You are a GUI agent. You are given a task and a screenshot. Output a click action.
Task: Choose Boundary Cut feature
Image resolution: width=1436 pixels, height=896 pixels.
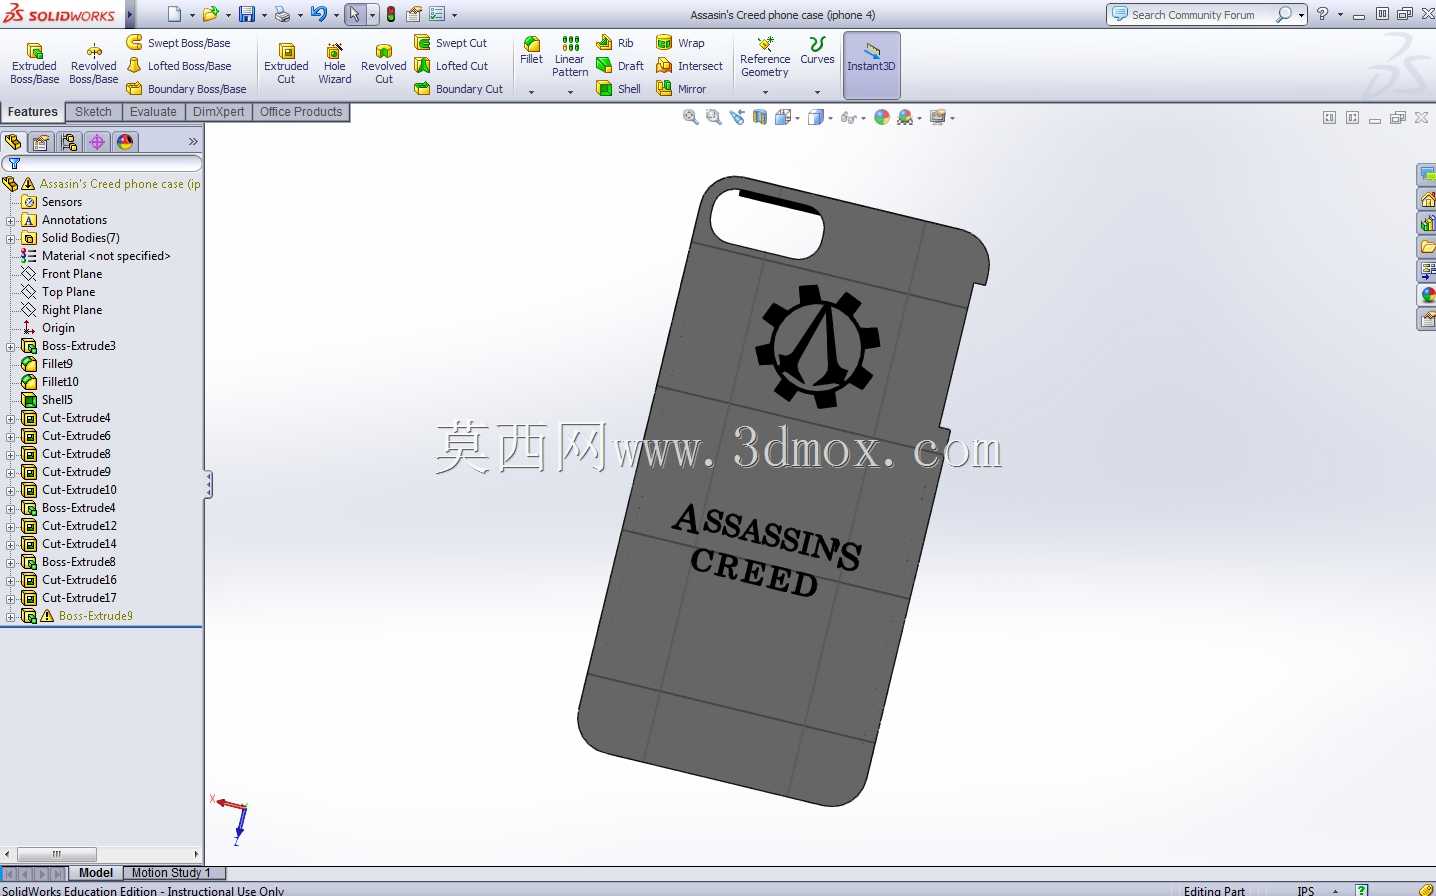(x=459, y=89)
